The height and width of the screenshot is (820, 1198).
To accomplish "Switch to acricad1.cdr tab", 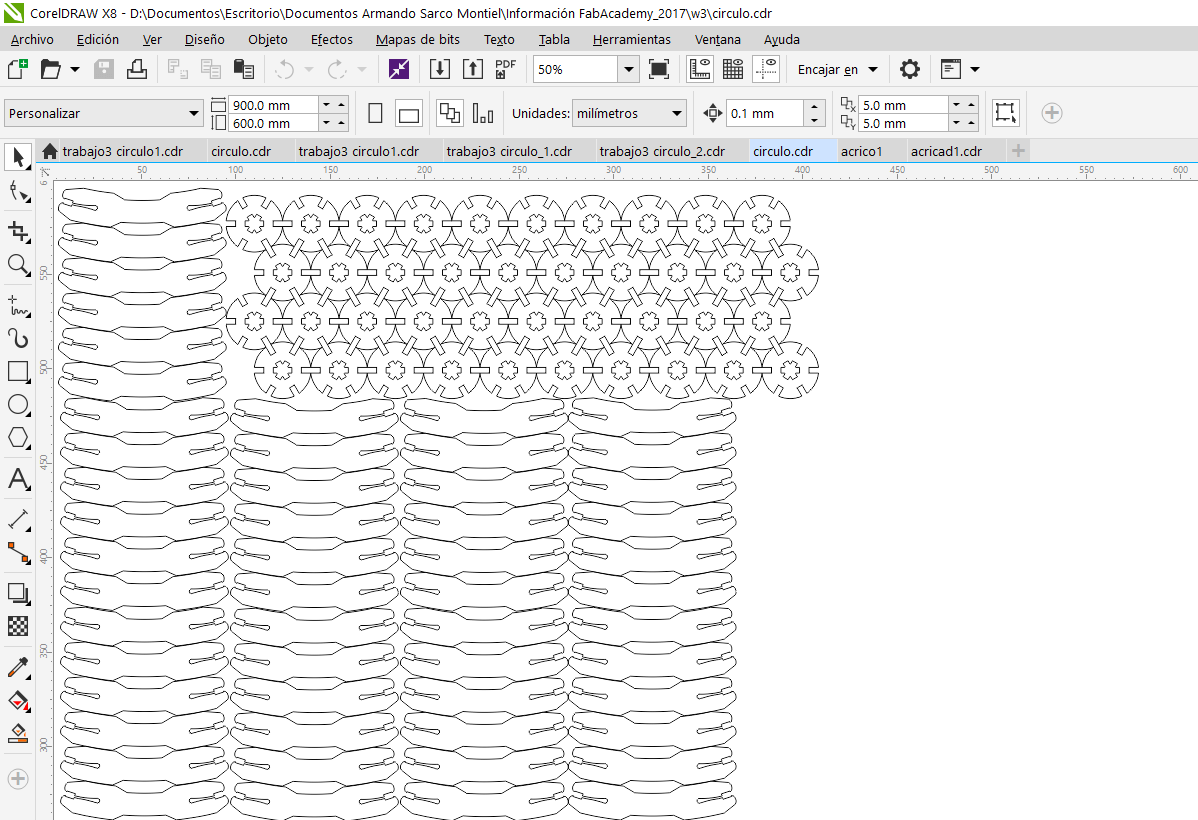I will (946, 151).
